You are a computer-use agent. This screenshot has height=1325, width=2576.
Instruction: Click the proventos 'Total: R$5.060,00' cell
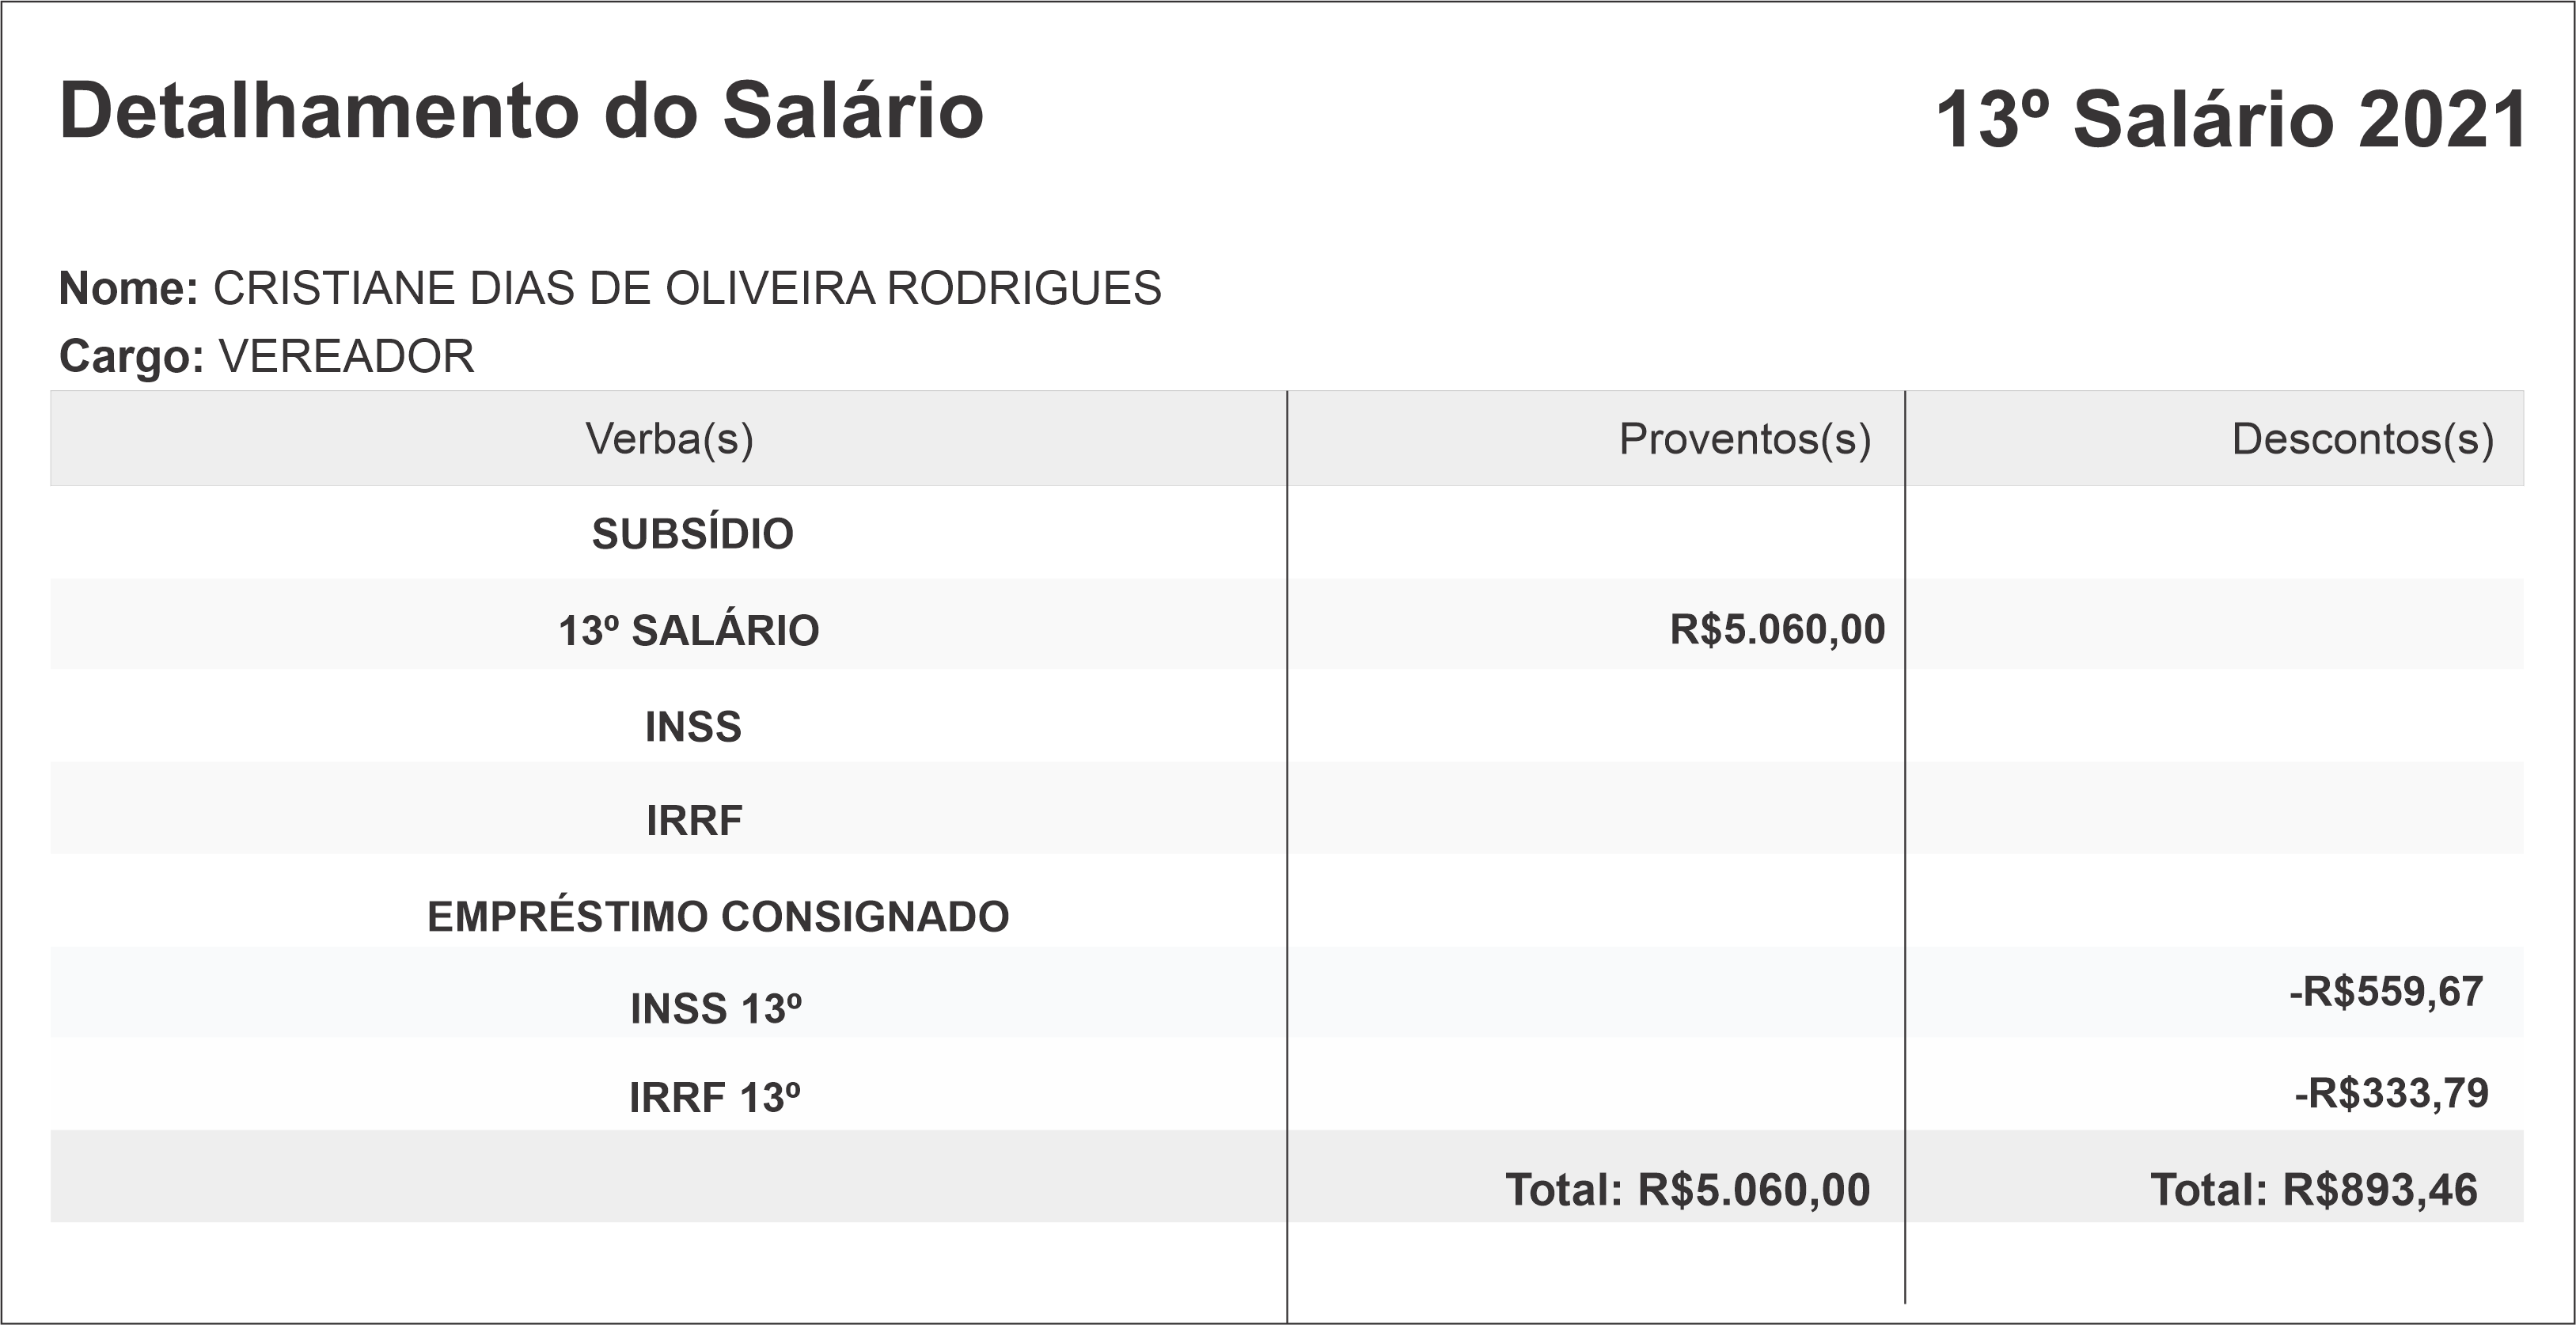pyautogui.click(x=1687, y=1190)
